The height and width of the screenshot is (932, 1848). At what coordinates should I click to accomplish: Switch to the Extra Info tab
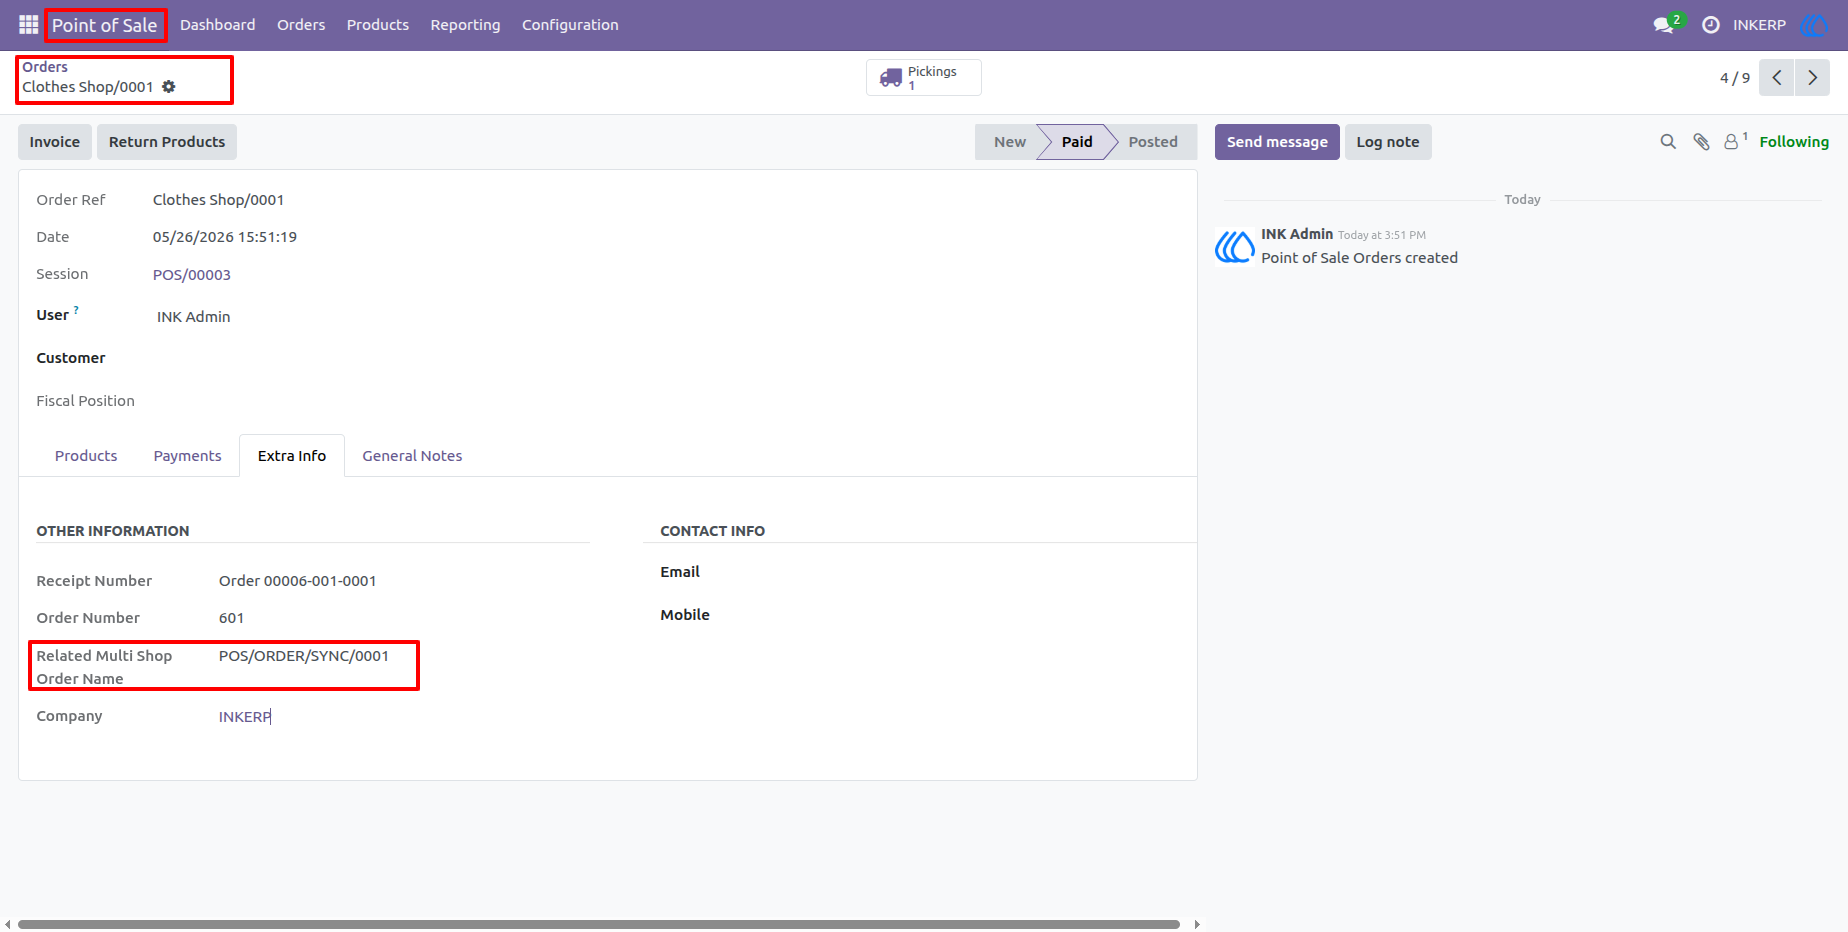pyautogui.click(x=292, y=456)
